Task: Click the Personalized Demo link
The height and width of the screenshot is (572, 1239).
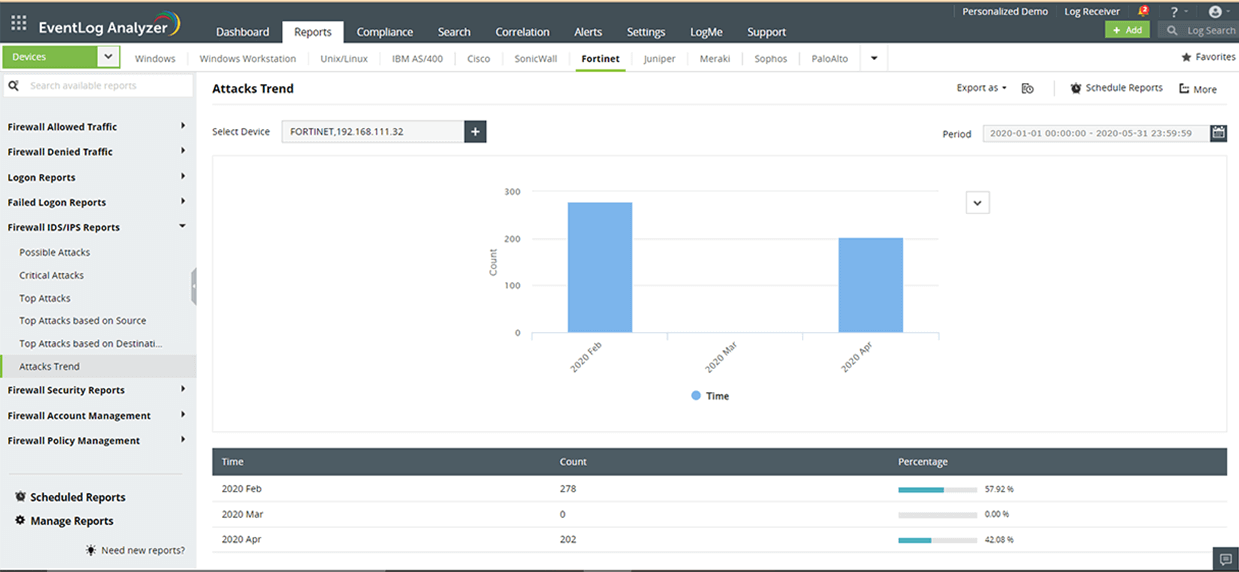Action: click(1005, 12)
